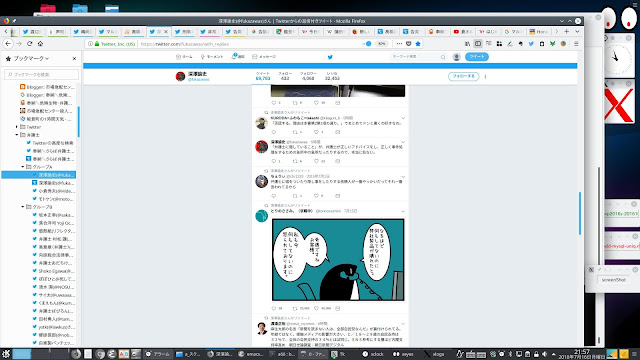640x360 pixels.
Task: Like the manga image tweet
Action: 316,308
